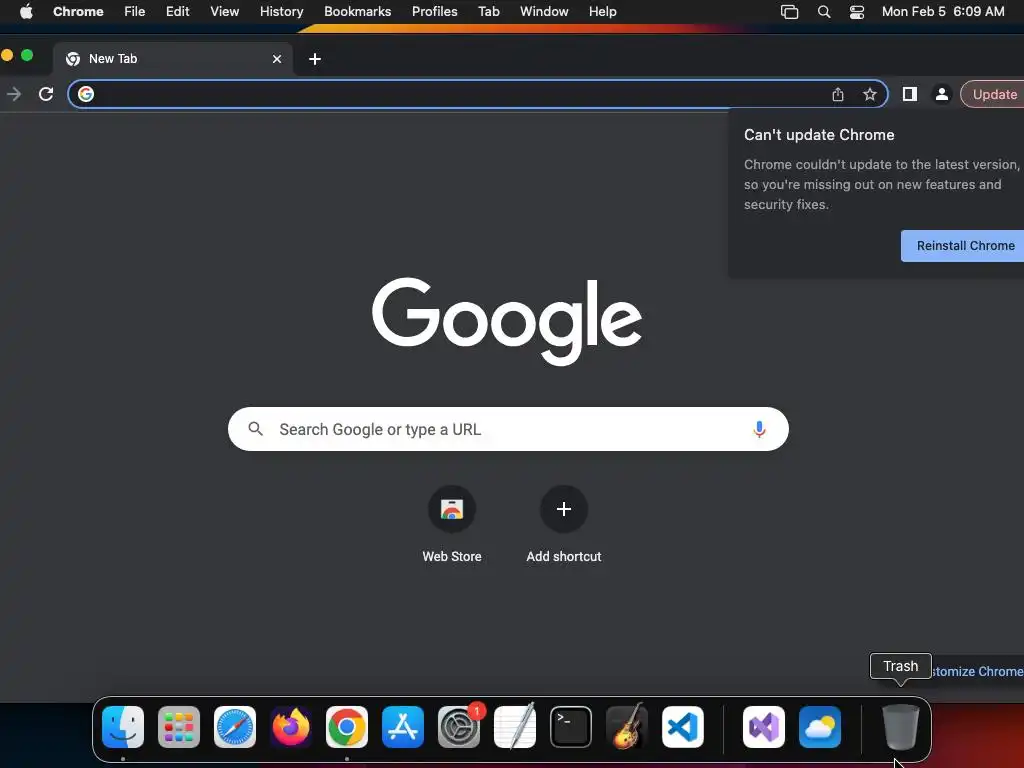Open the Profiles menu

435,12
